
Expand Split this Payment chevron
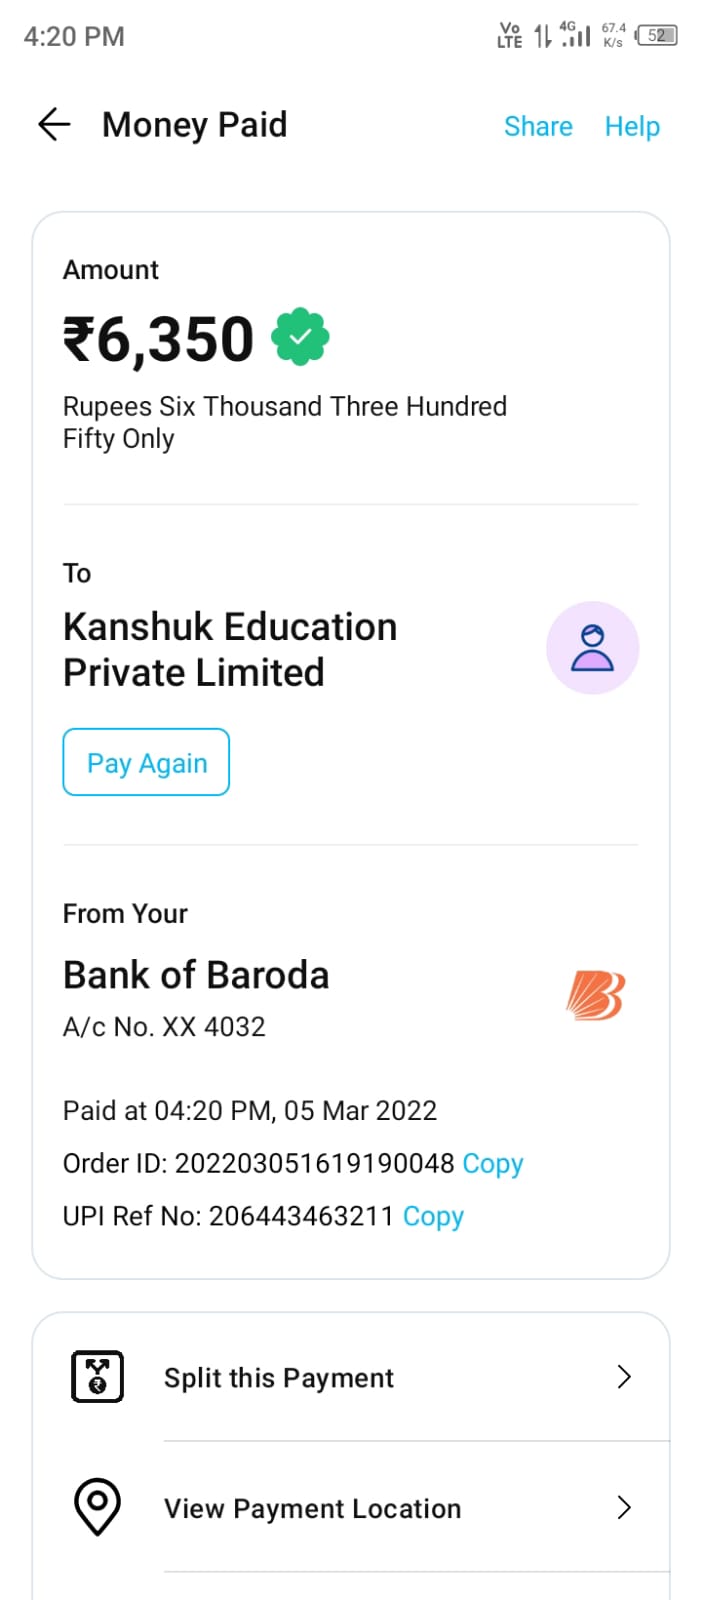(624, 1377)
